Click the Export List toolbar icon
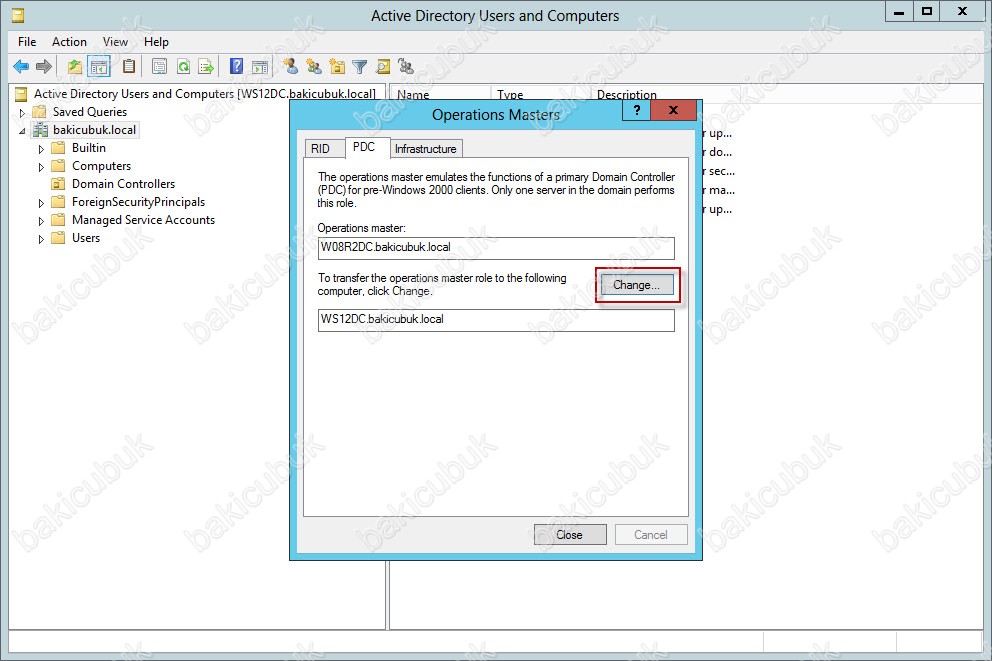 pos(206,66)
